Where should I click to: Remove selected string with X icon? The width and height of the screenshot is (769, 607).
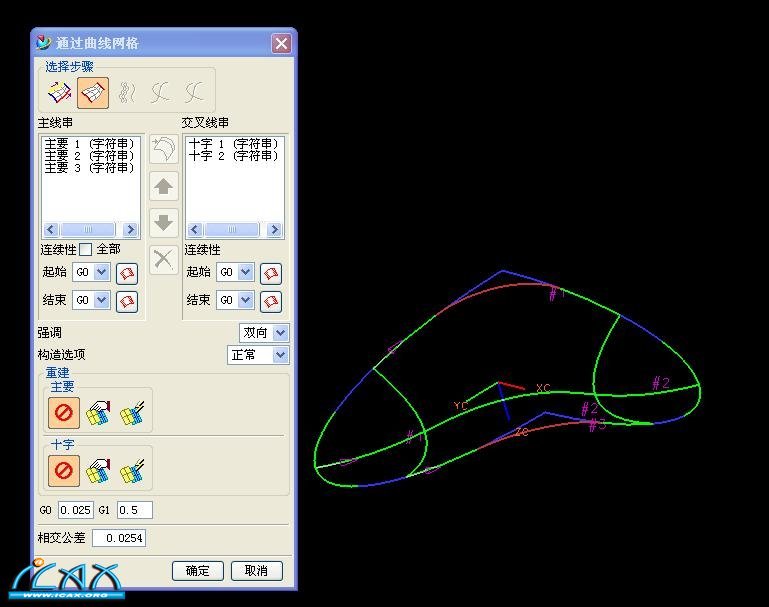[164, 259]
